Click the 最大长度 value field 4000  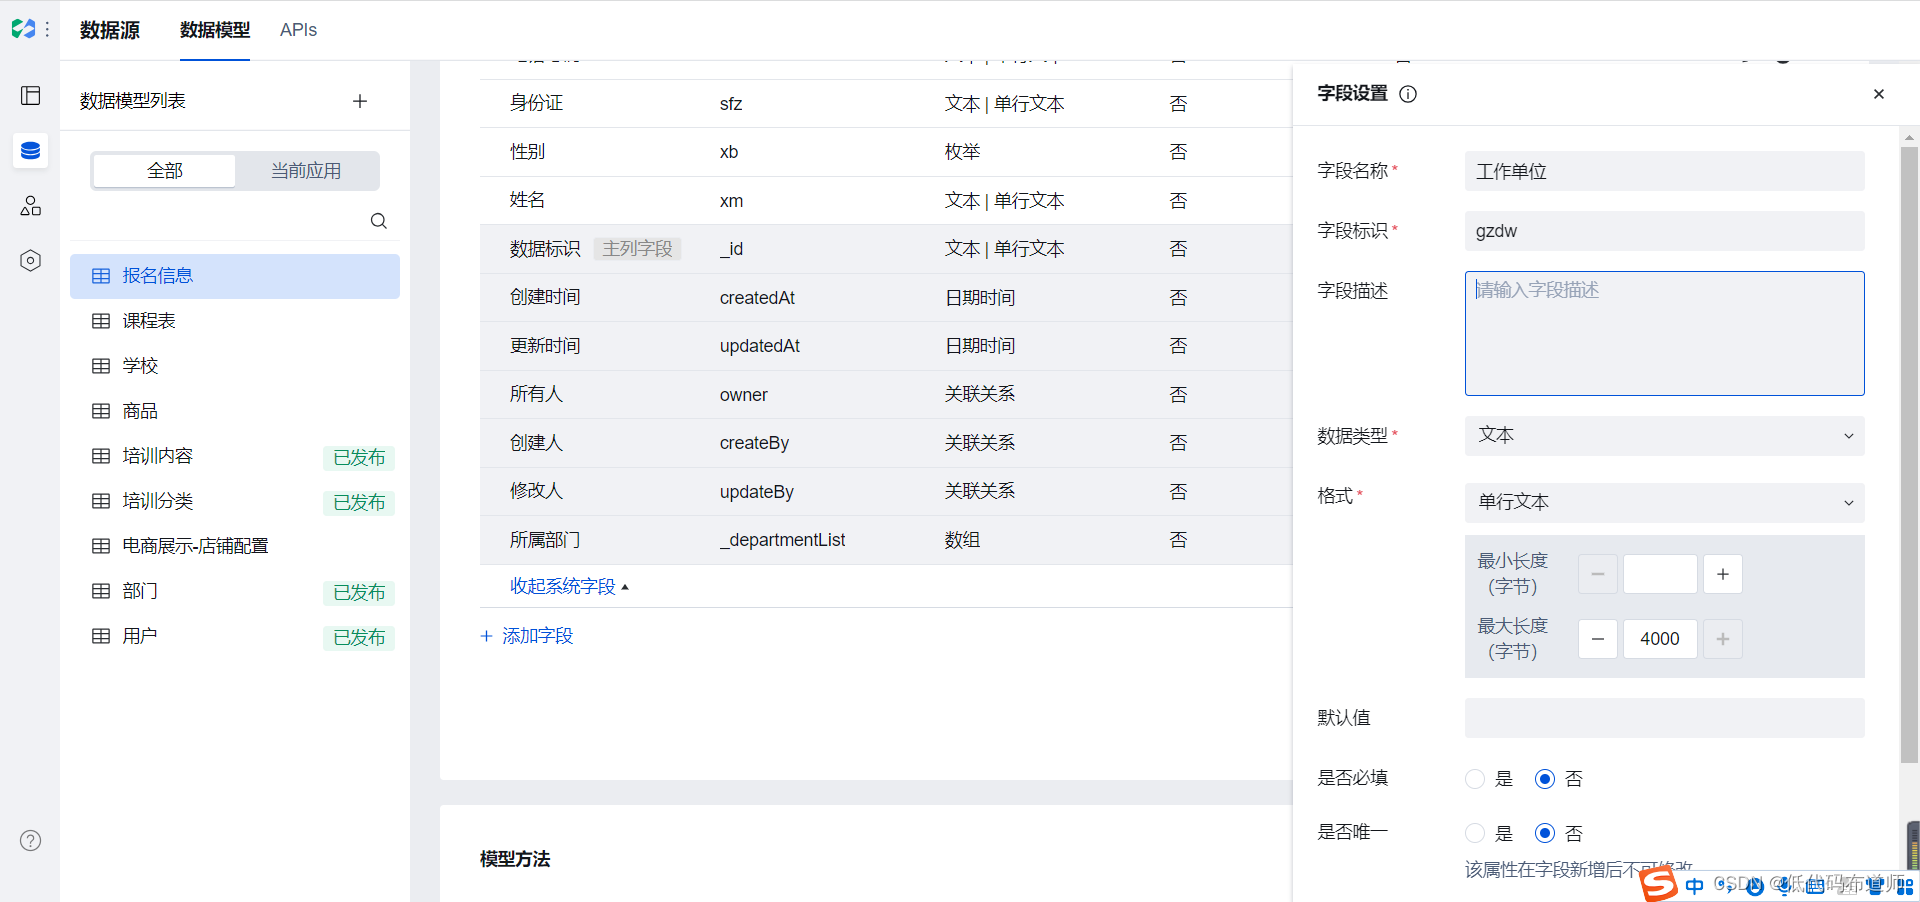[x=1660, y=639]
